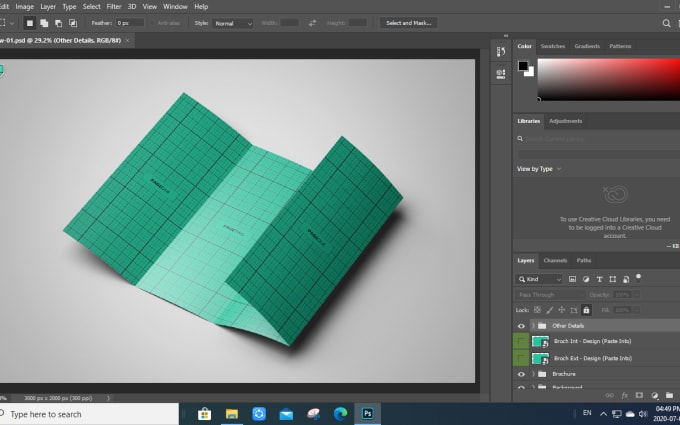This screenshot has height=425, width=680.
Task: Switch to the Gradients tab
Action: tap(587, 46)
